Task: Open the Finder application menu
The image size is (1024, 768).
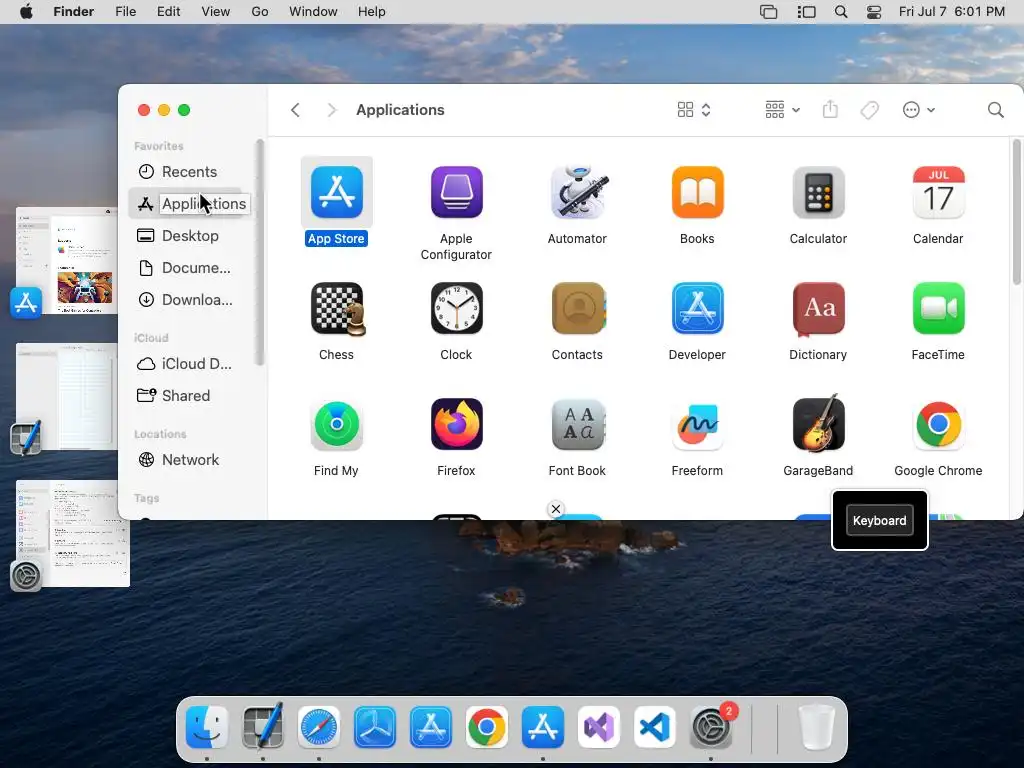Action: tap(73, 12)
